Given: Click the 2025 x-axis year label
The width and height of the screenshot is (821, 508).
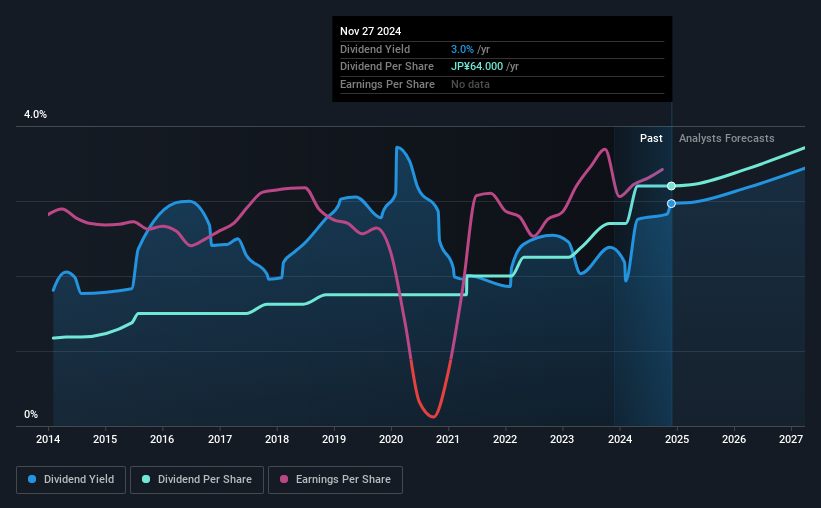Looking at the screenshot, I should [x=677, y=439].
